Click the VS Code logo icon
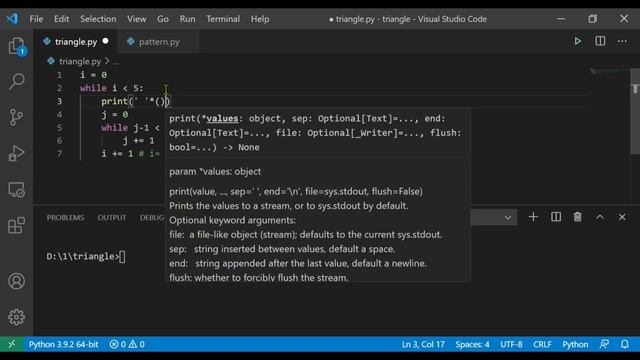 [12, 19]
